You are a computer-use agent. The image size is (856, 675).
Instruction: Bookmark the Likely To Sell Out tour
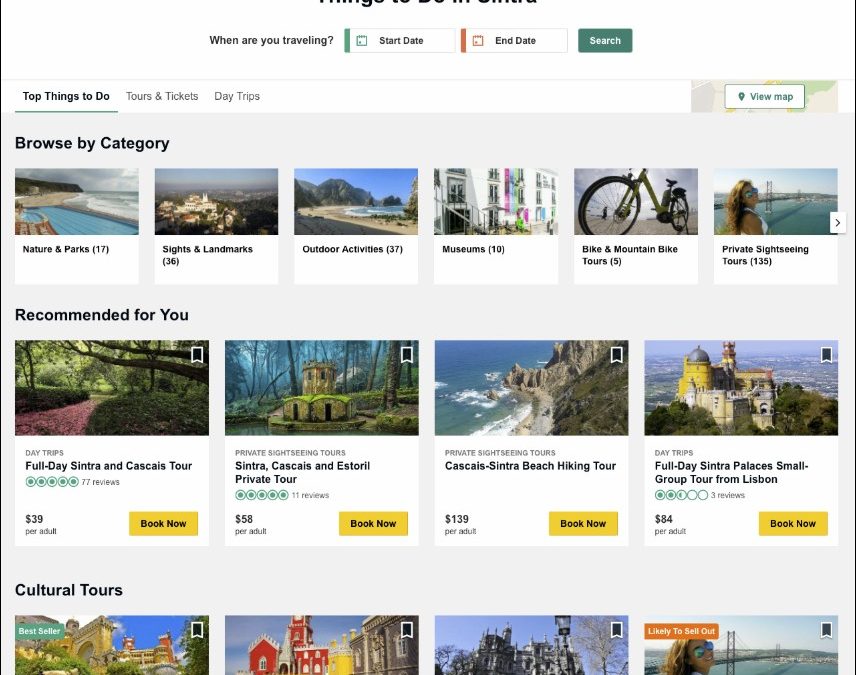click(x=826, y=630)
